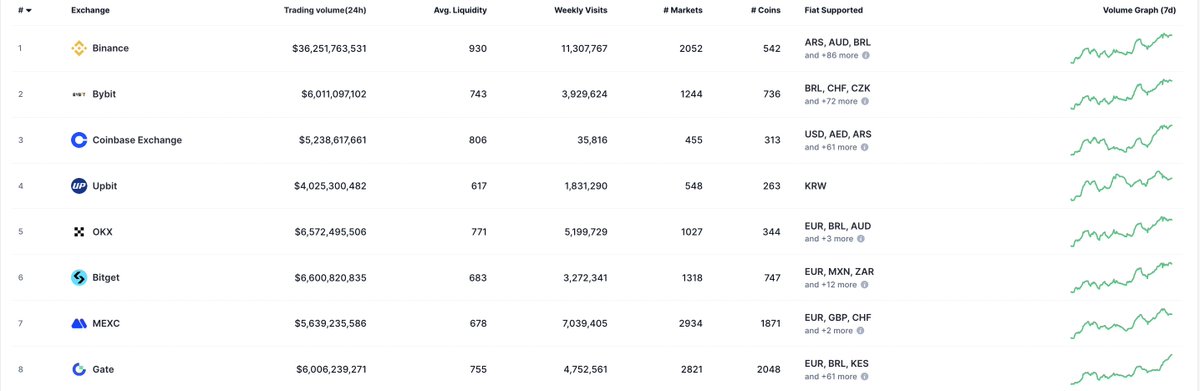
Task: Sort table by # Markets header
Action: (684, 10)
